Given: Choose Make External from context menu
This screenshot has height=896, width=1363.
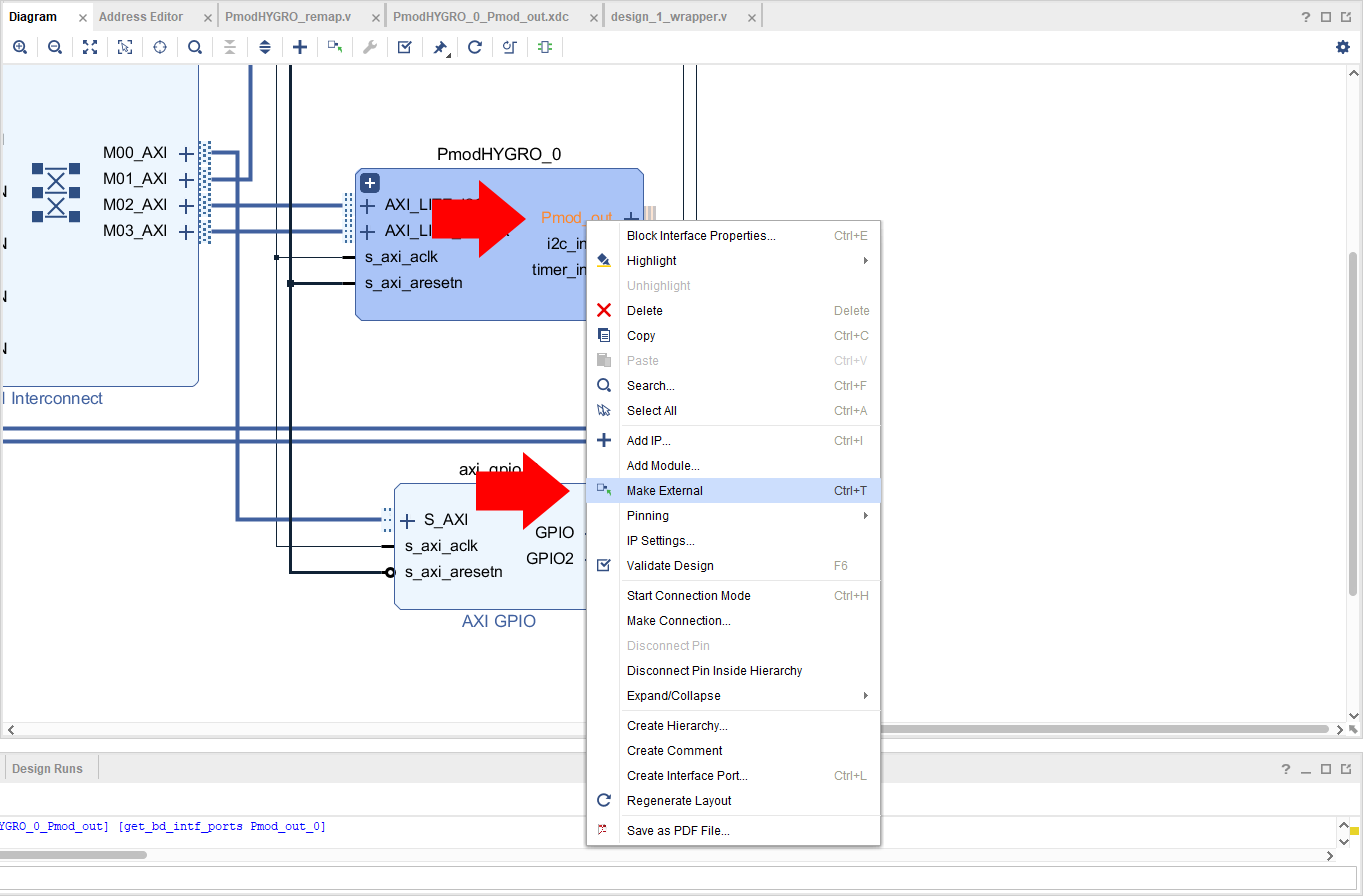Looking at the screenshot, I should click(x=733, y=491).
